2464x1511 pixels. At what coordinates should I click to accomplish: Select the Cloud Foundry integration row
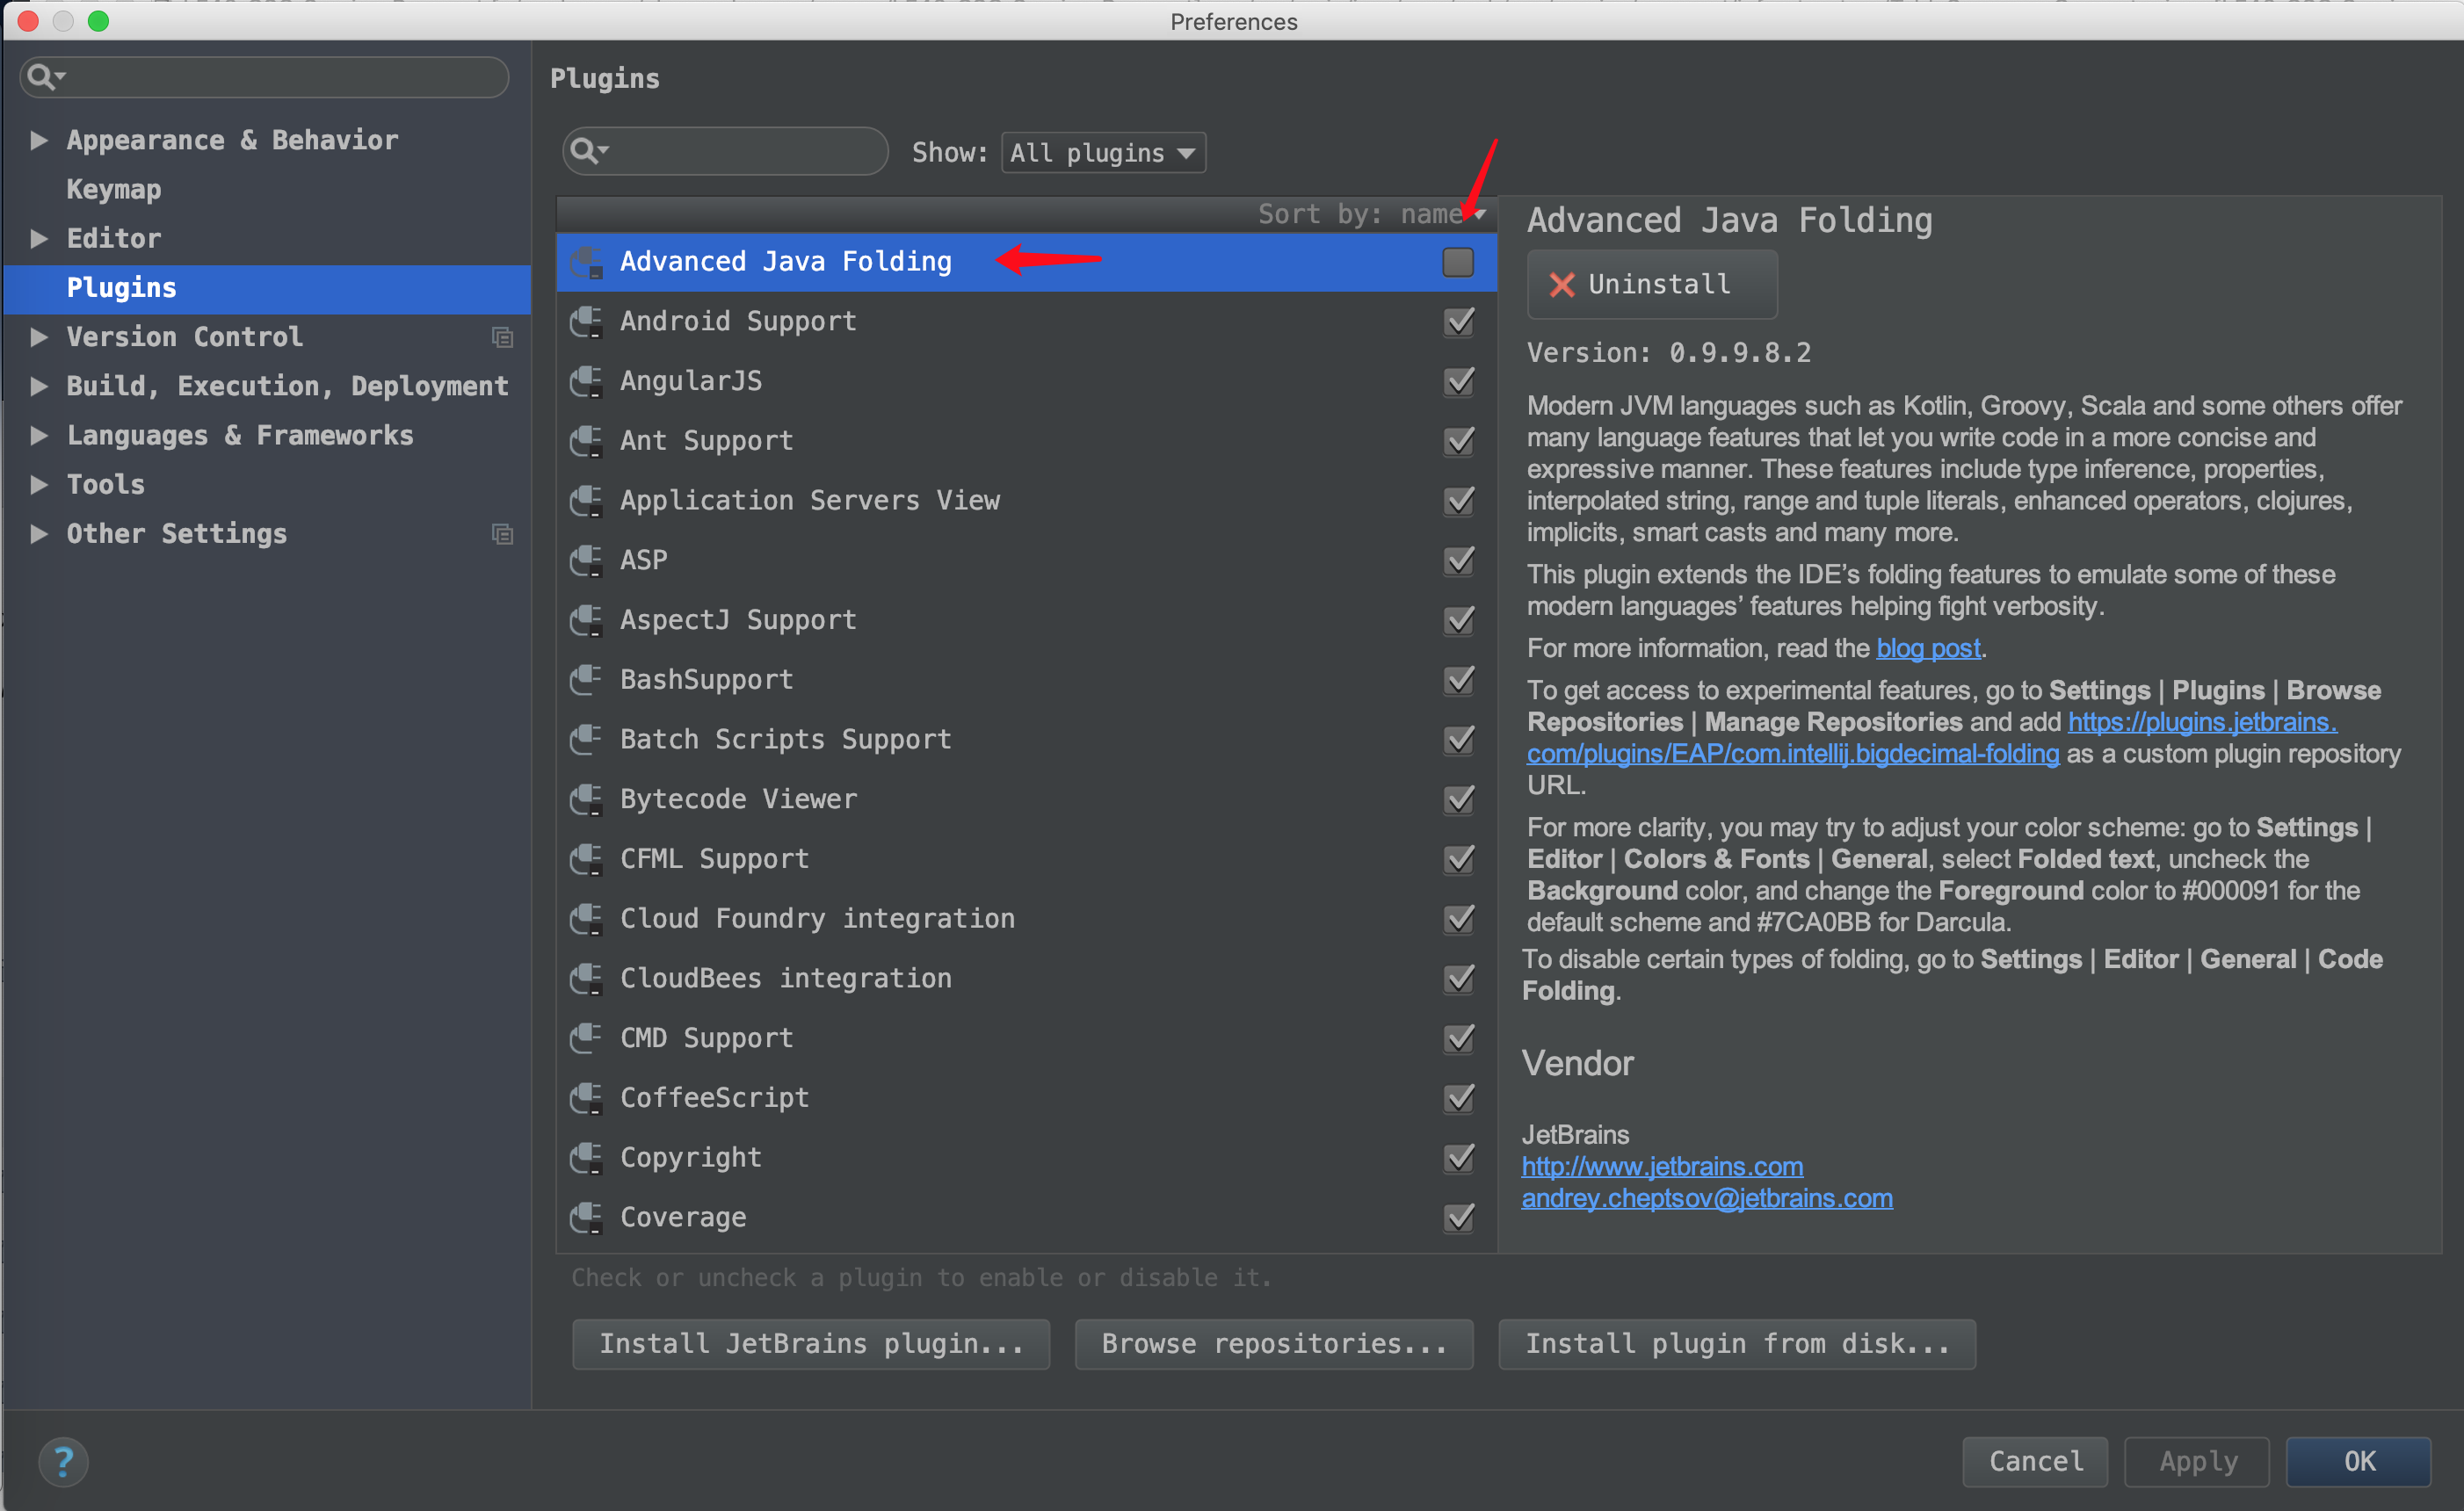pyautogui.click(x=1026, y=919)
